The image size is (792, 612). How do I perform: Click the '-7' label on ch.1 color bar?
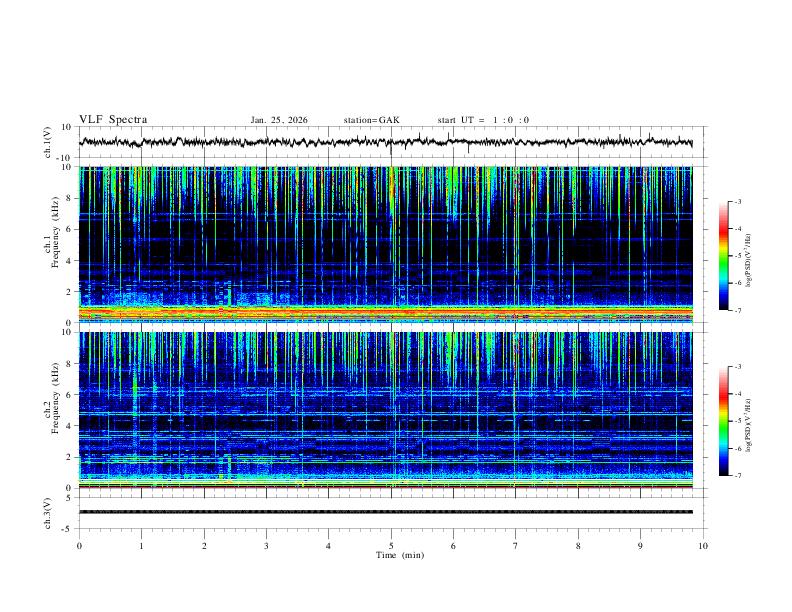737,310
